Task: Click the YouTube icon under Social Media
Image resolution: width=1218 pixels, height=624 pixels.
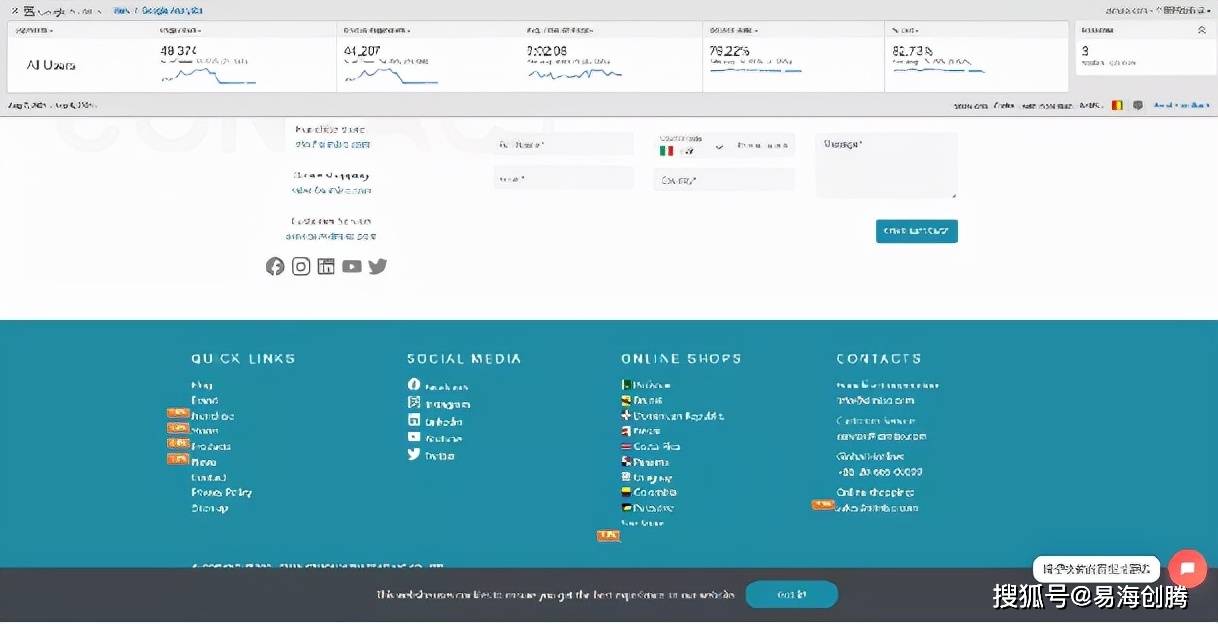Action: click(414, 436)
